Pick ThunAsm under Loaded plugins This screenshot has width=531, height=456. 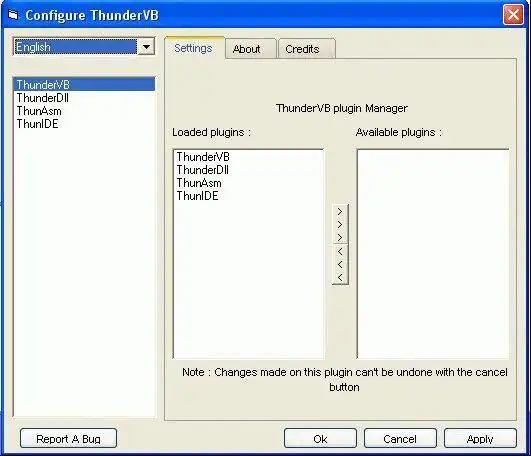pos(248,183)
